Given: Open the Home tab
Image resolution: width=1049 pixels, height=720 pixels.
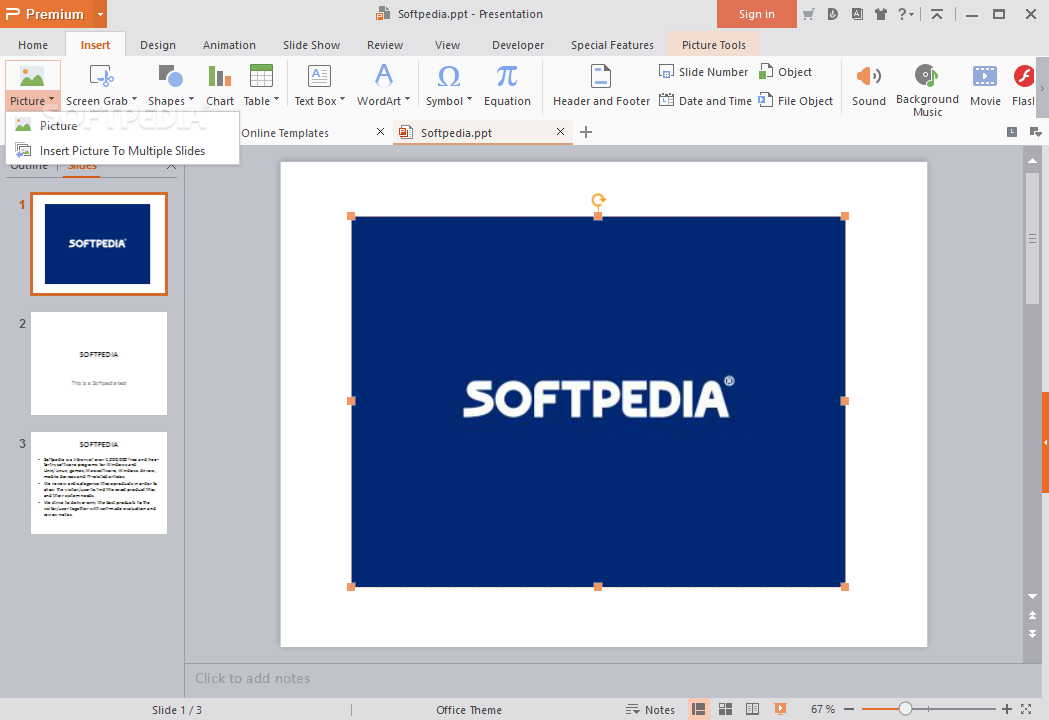Looking at the screenshot, I should pos(33,45).
